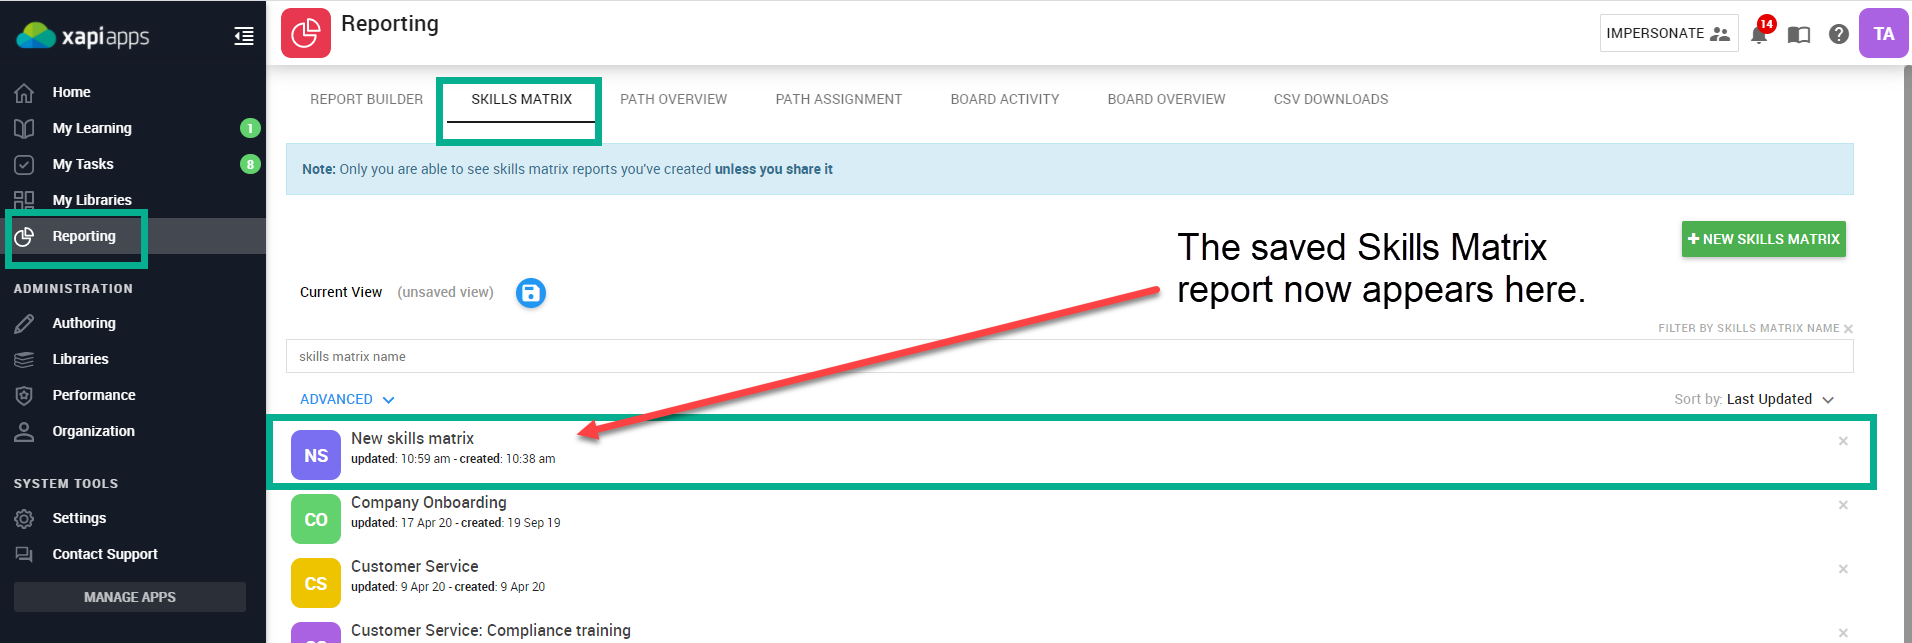Screen dimensions: 1912x643
Task: Click the NS avatar tile
Action: [x=316, y=455]
